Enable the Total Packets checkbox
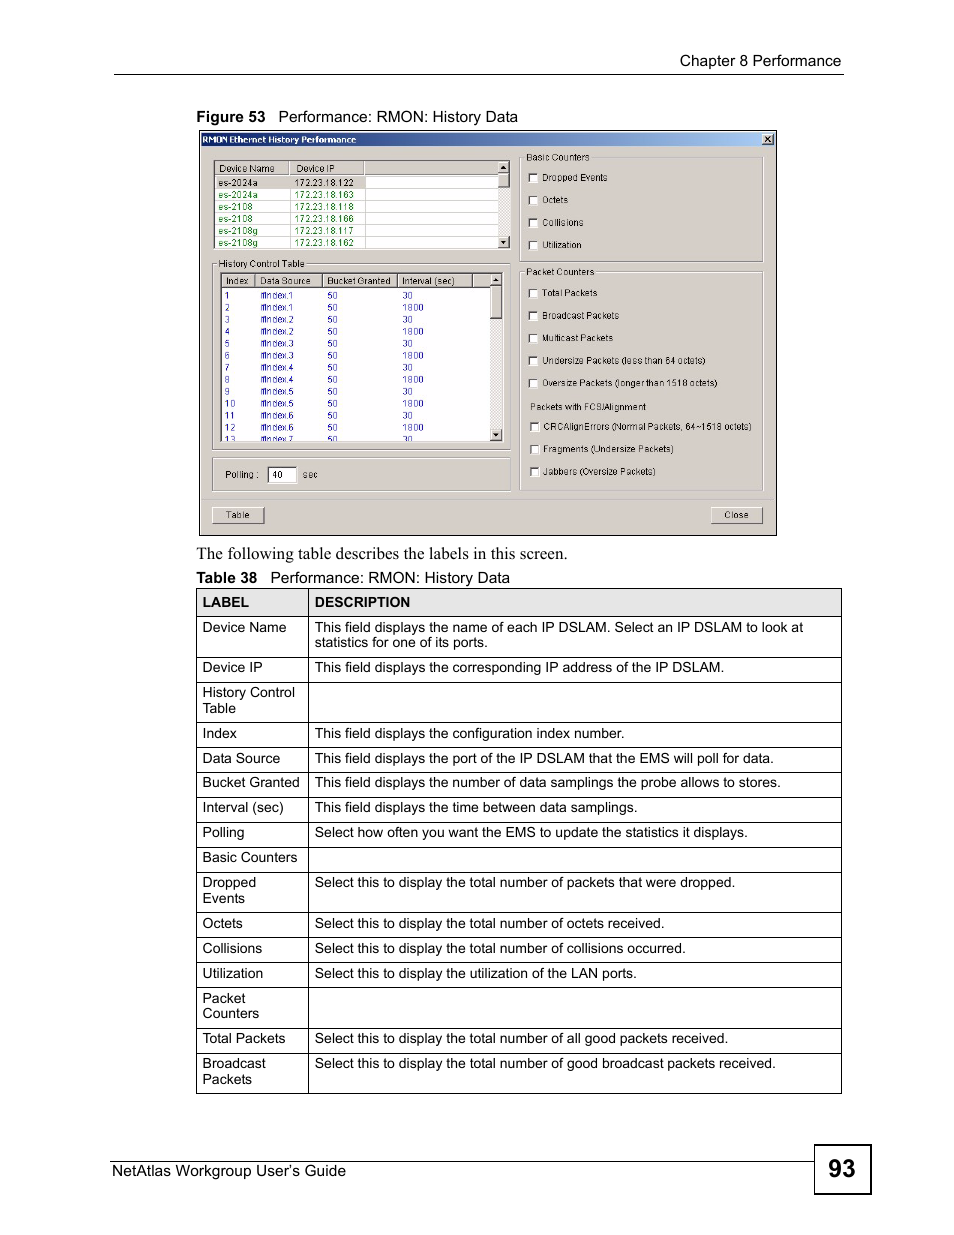This screenshot has height=1235, width=954. coord(533,293)
